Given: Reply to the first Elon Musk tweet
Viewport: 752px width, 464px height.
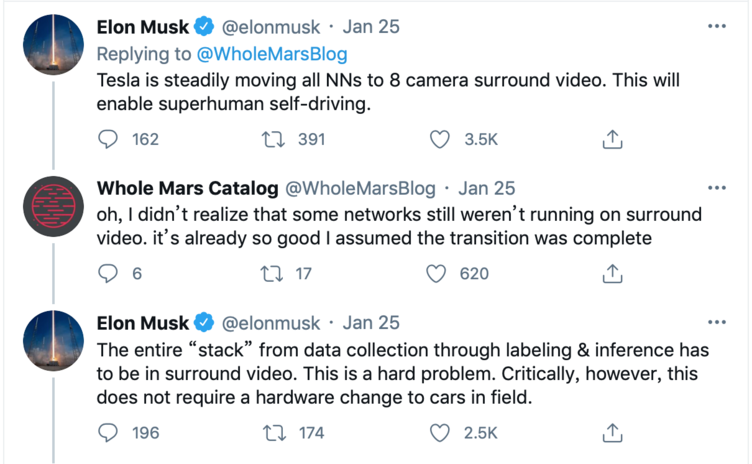Looking at the screenshot, I should 110,140.
